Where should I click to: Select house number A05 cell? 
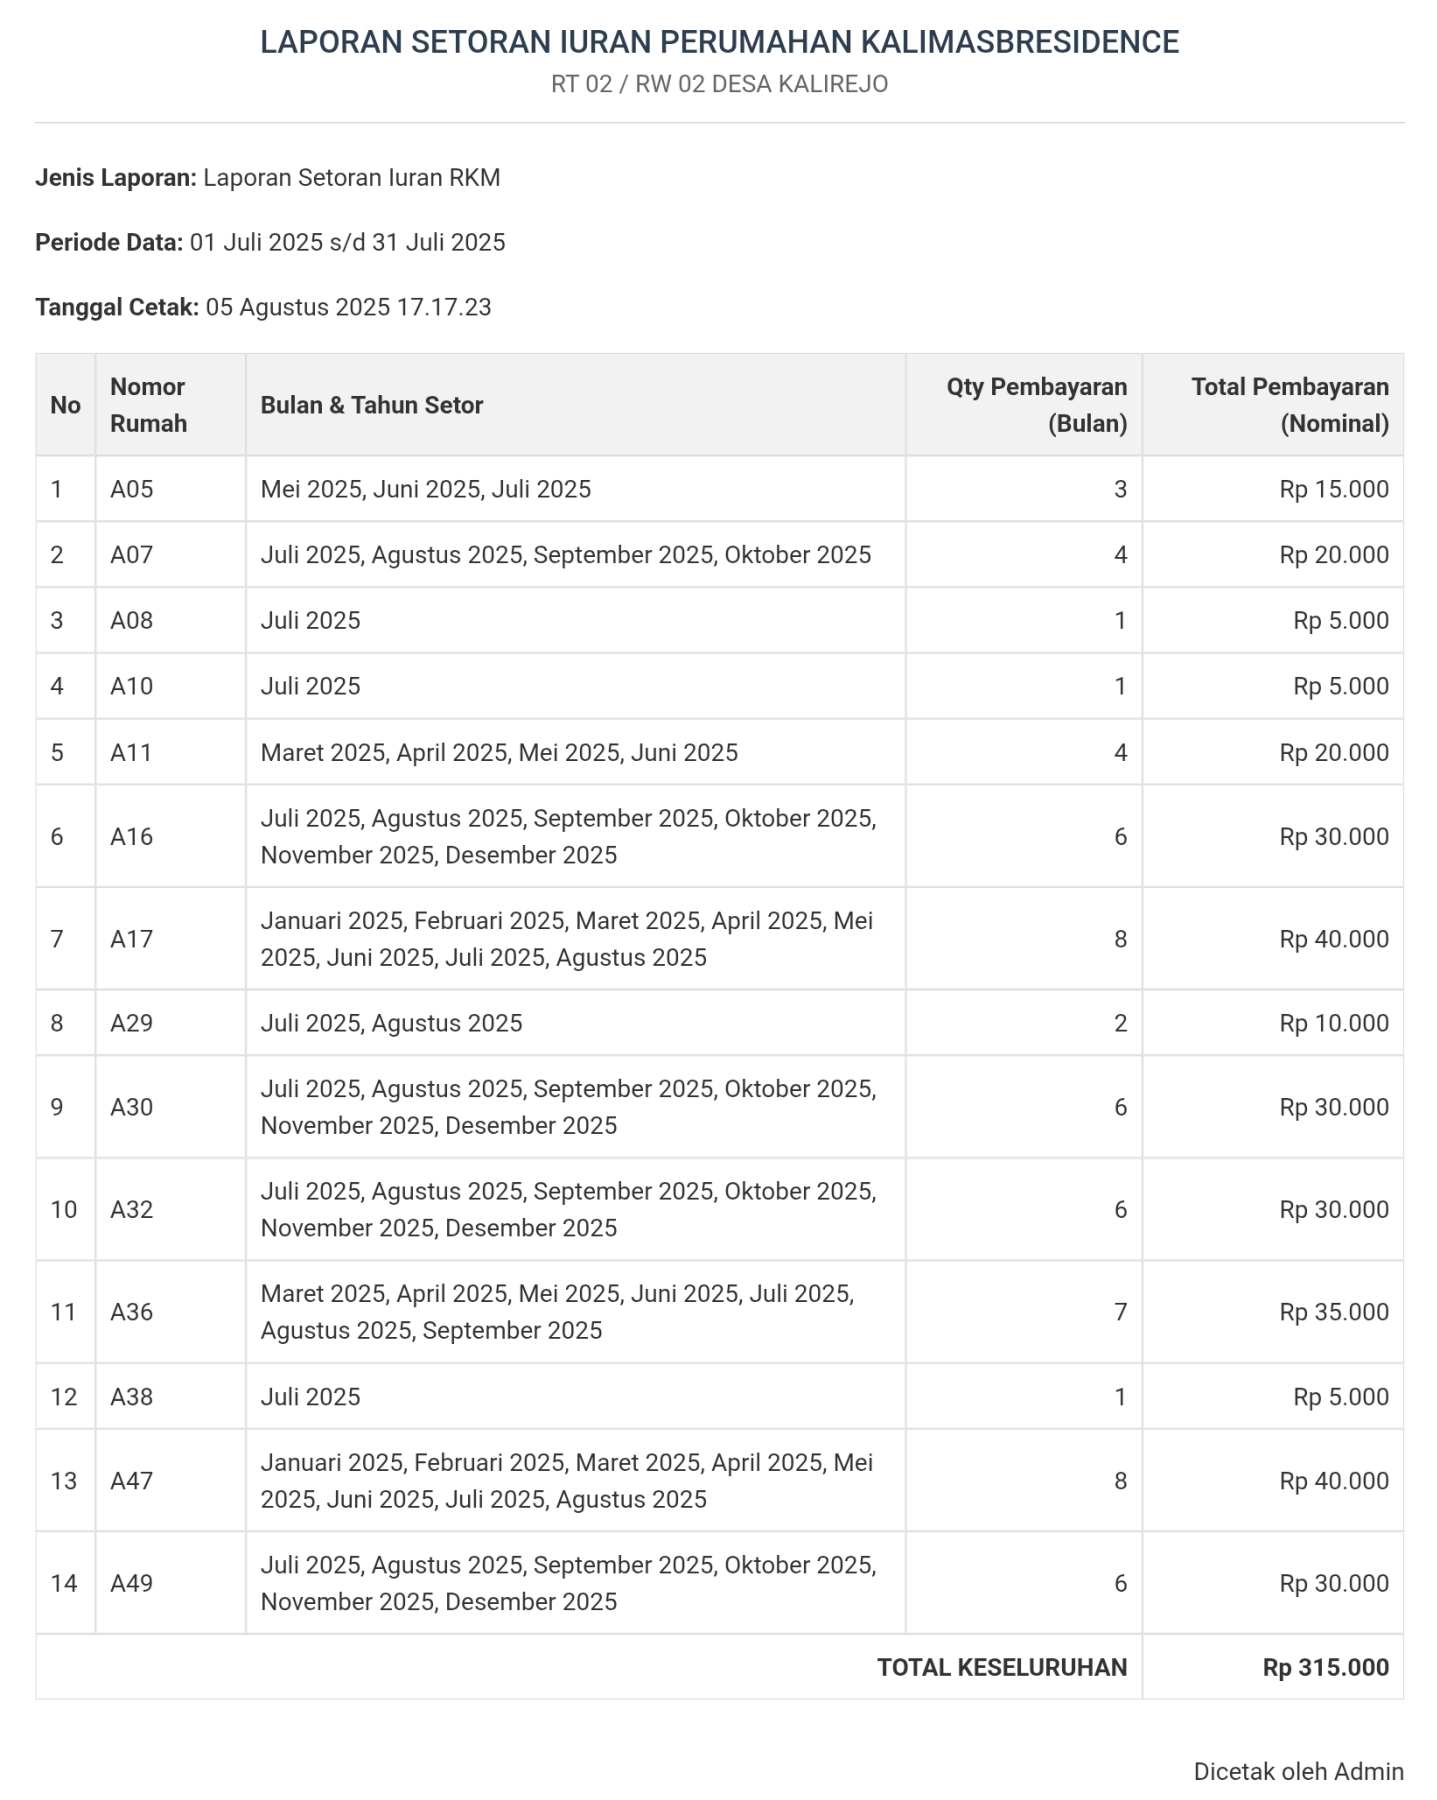click(x=131, y=489)
